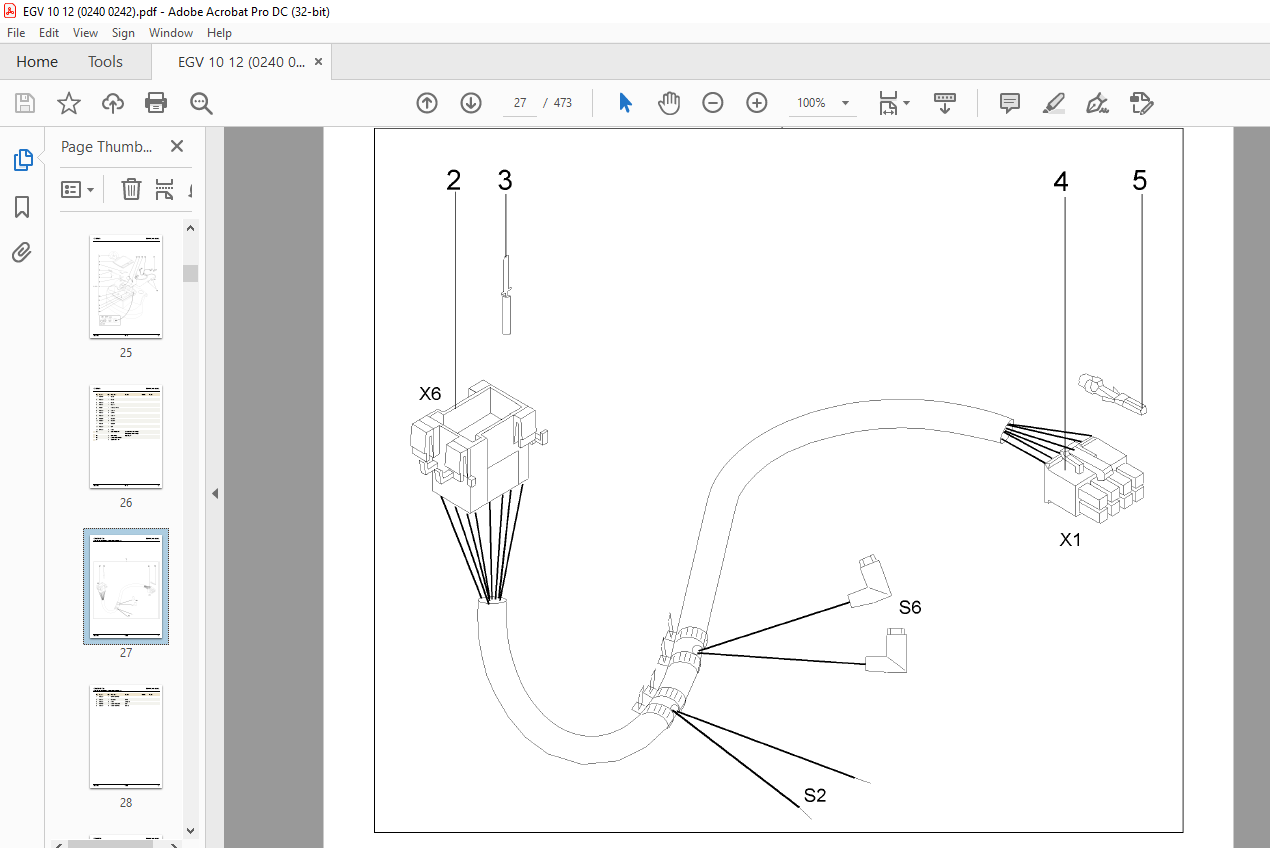Open fit page options tool
The height and width of the screenshot is (848, 1270).
click(888, 103)
